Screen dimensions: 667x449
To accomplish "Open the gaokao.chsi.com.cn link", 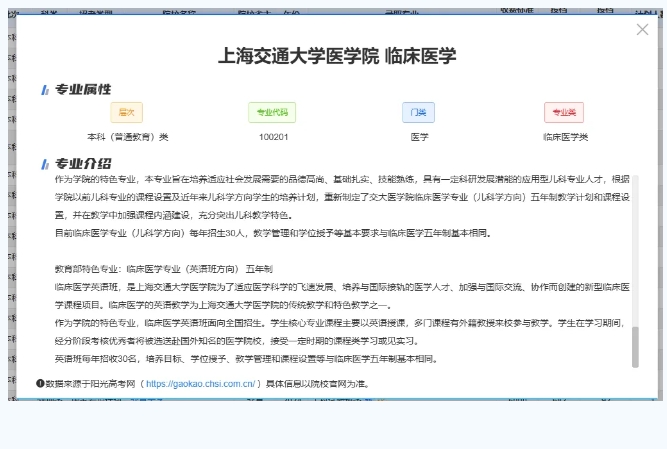I will point(200,384).
